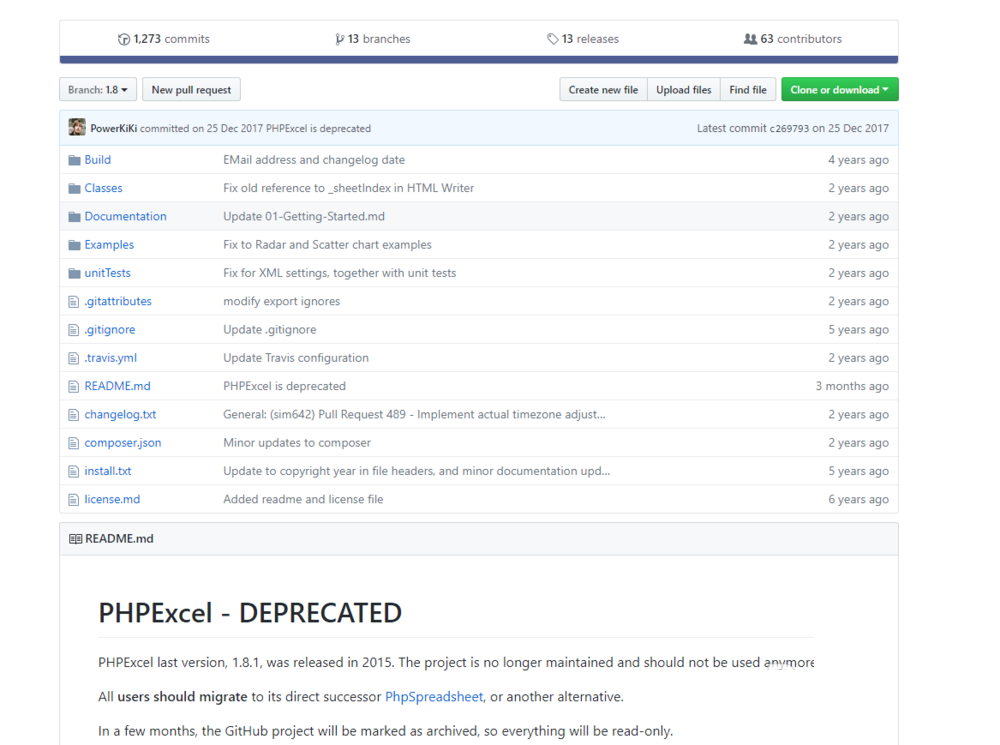This screenshot has width=1000, height=745.
Task: Click the branches fork icon
Action: (340, 39)
